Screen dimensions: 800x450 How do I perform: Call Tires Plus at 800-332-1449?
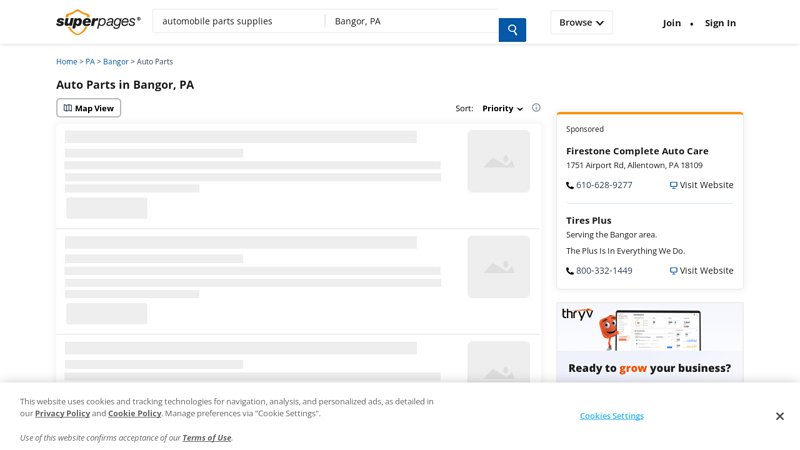[x=603, y=271]
